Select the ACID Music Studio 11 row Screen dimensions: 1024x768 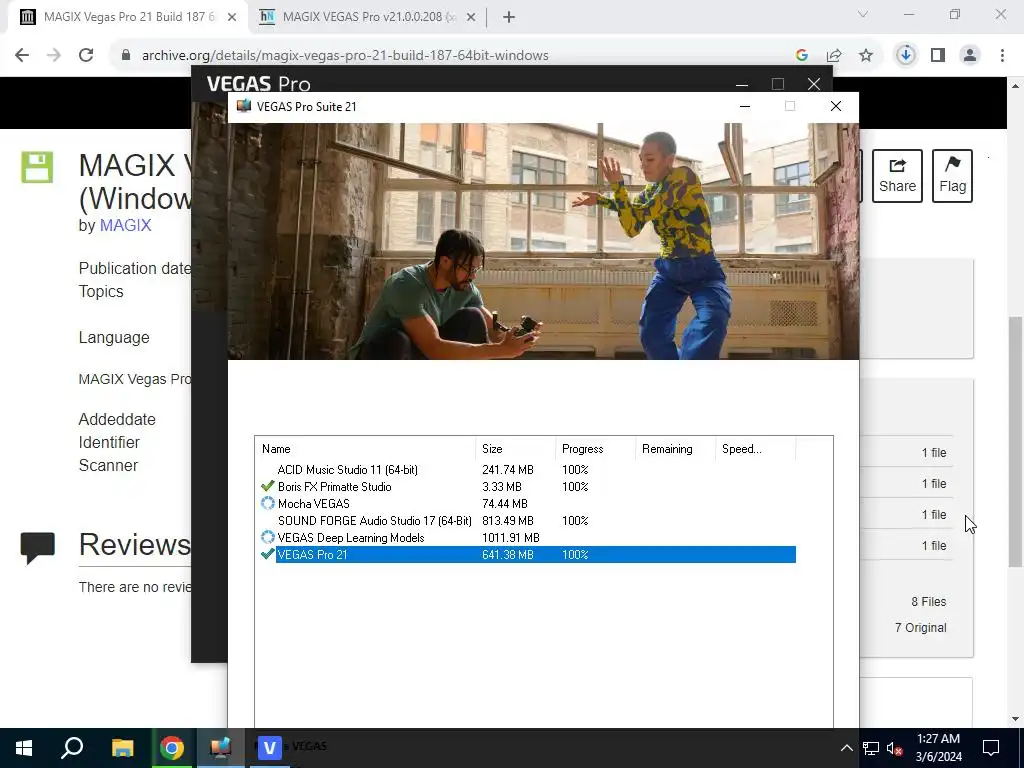coord(526,470)
